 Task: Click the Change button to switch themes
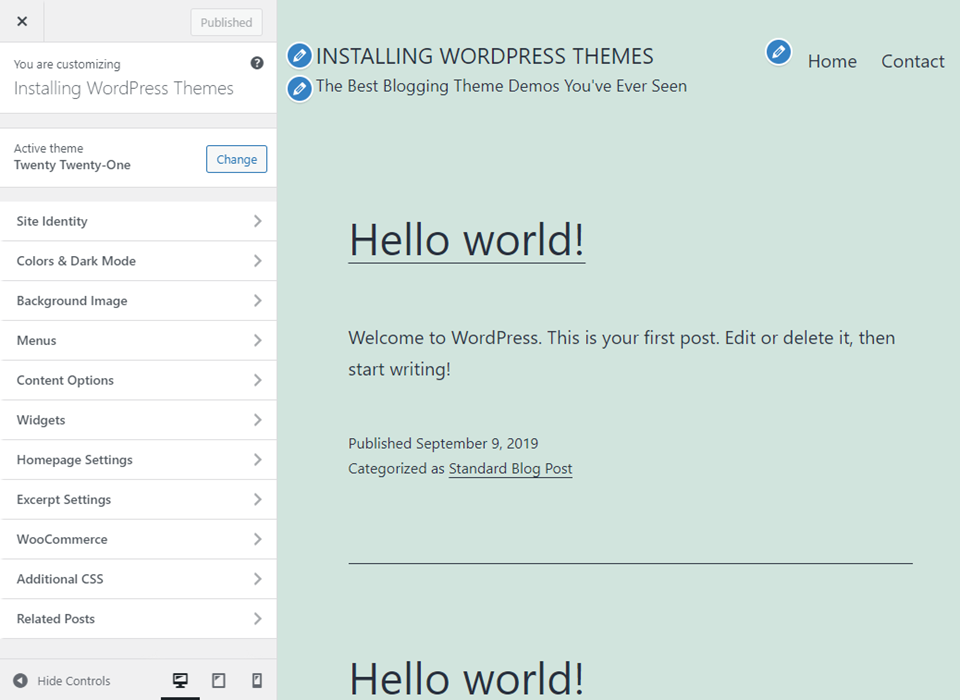pyautogui.click(x=236, y=158)
